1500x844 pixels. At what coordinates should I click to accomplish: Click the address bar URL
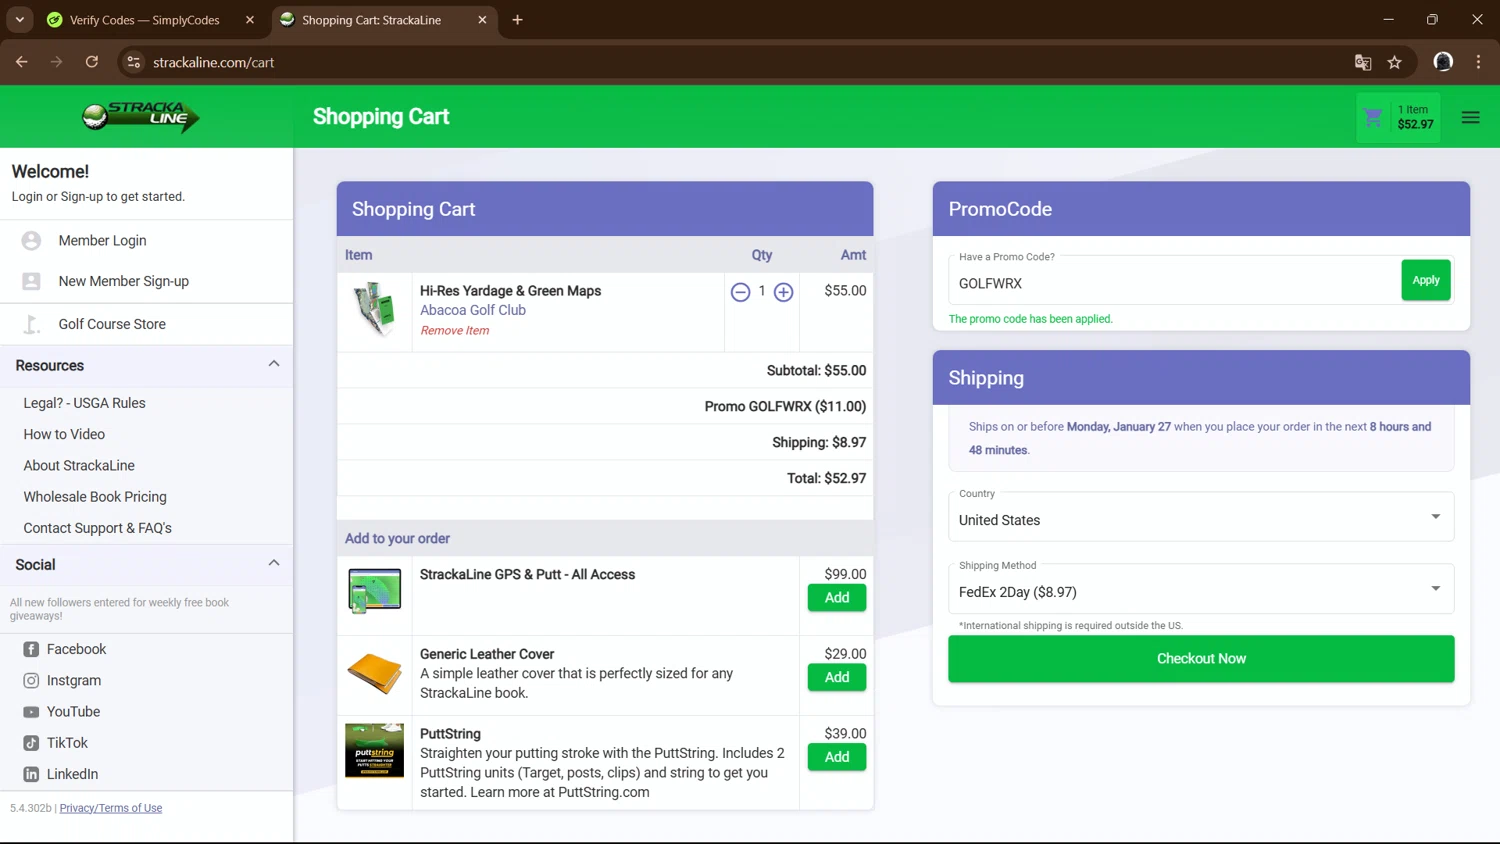point(214,62)
